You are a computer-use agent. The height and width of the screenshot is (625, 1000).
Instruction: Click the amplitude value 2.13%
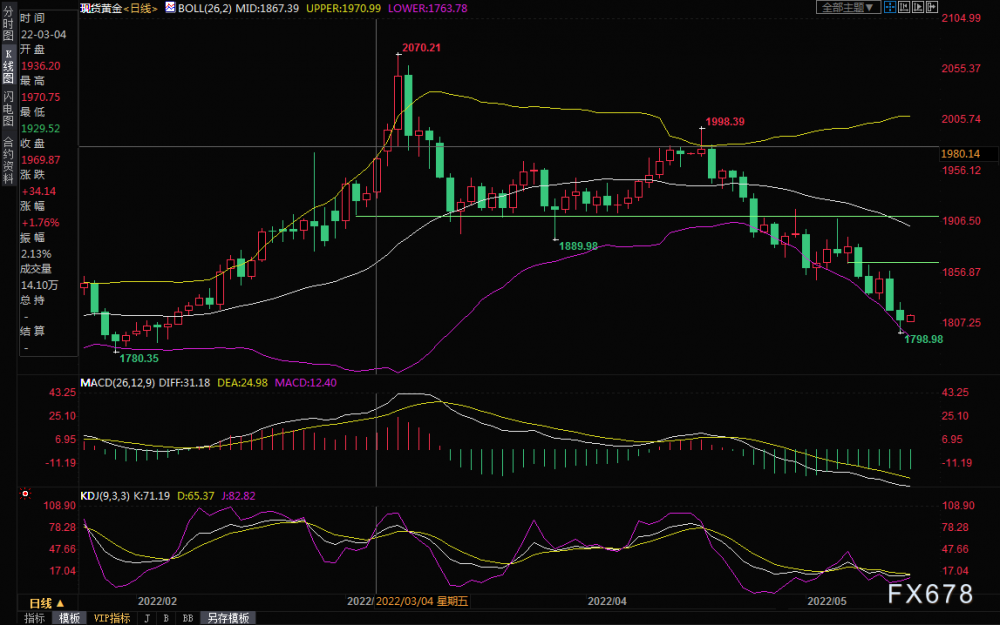[36, 254]
